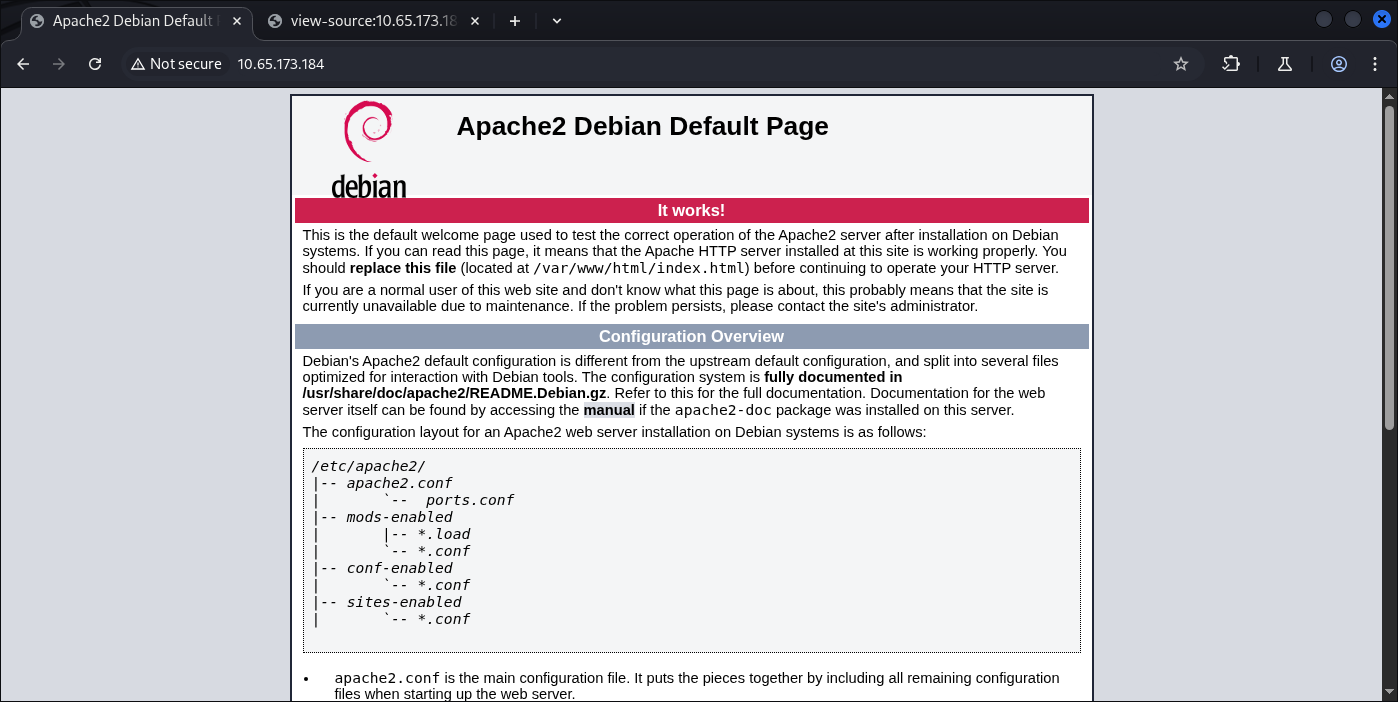Close the view-source tab
1398x702 pixels.
[x=475, y=21]
